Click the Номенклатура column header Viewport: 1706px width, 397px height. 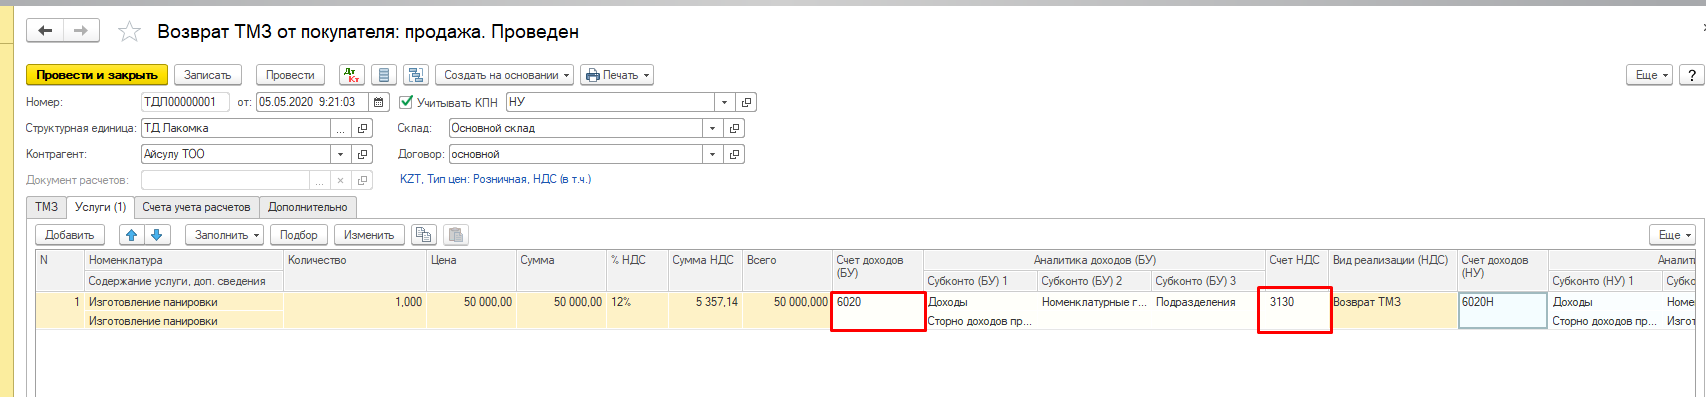[x=184, y=260]
